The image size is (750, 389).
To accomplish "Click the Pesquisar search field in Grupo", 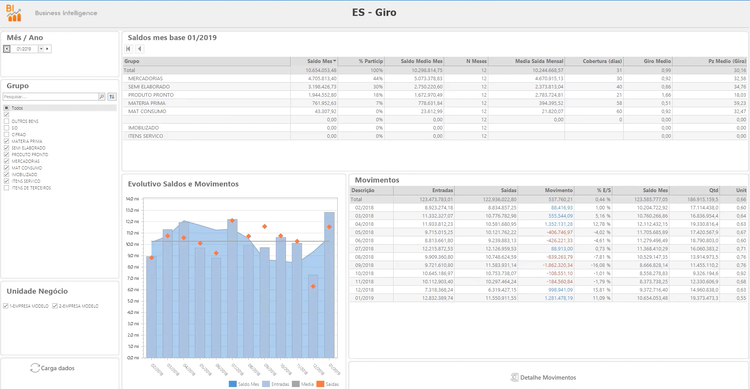I will [x=50, y=97].
